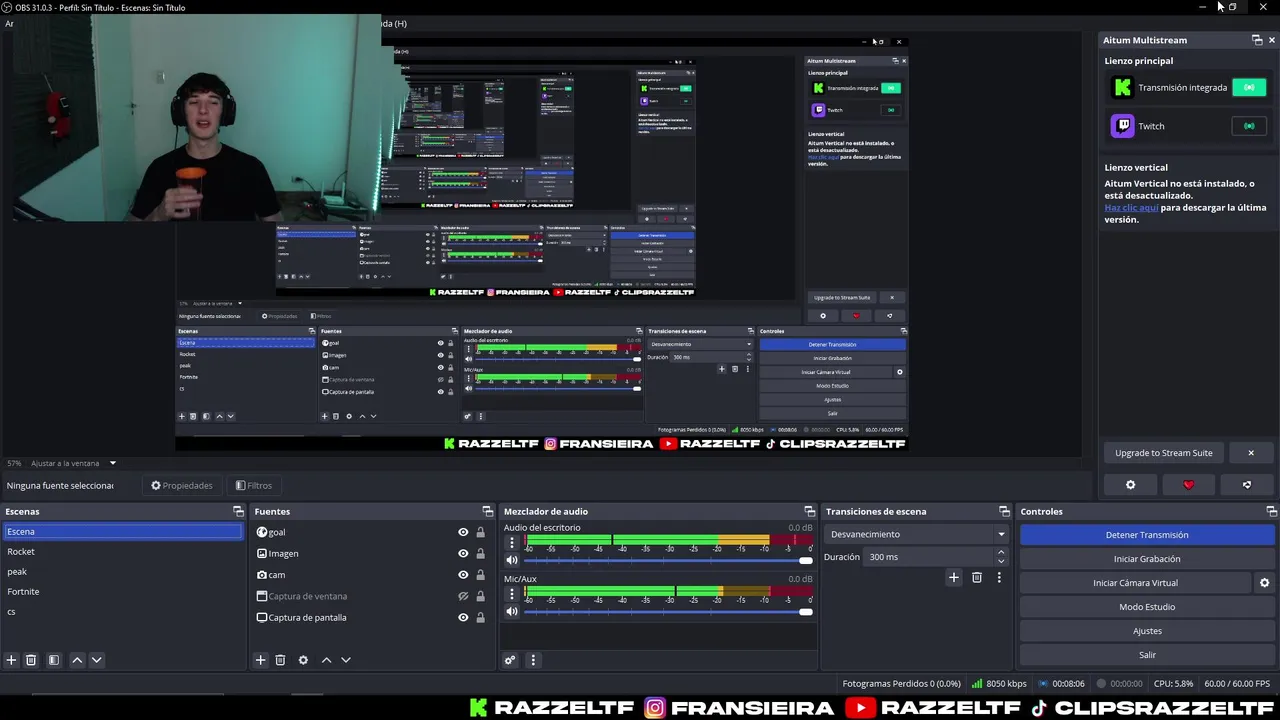The width and height of the screenshot is (1280, 720).
Task: Pop out the Fuentes dock panel
Action: (487, 512)
